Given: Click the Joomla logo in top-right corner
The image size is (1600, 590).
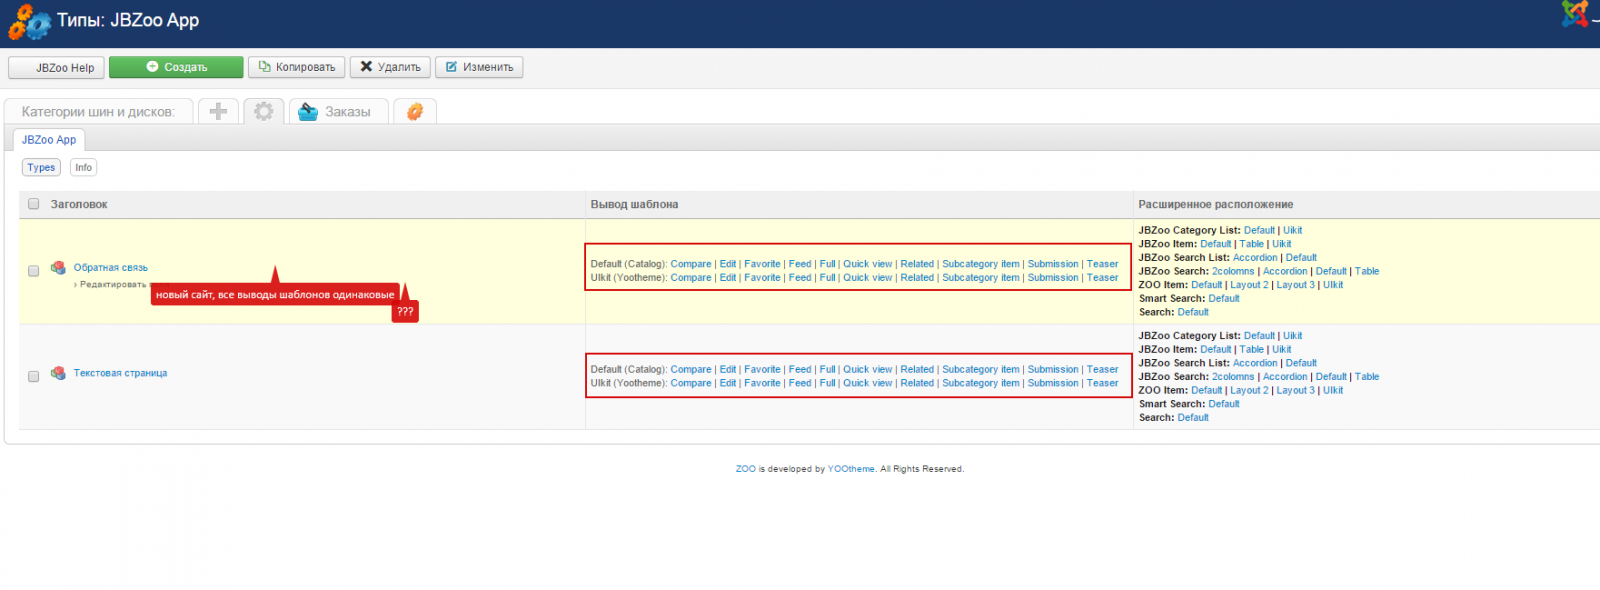Looking at the screenshot, I should [1575, 14].
